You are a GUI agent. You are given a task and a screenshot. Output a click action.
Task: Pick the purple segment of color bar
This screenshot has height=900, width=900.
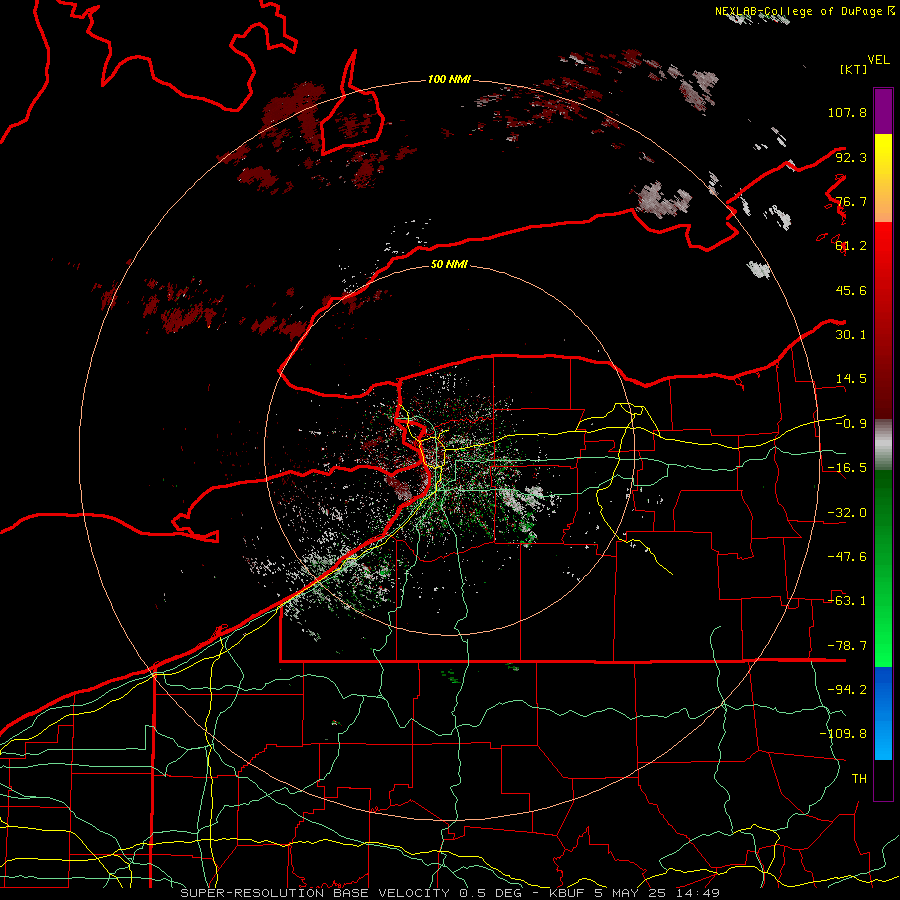click(x=883, y=111)
